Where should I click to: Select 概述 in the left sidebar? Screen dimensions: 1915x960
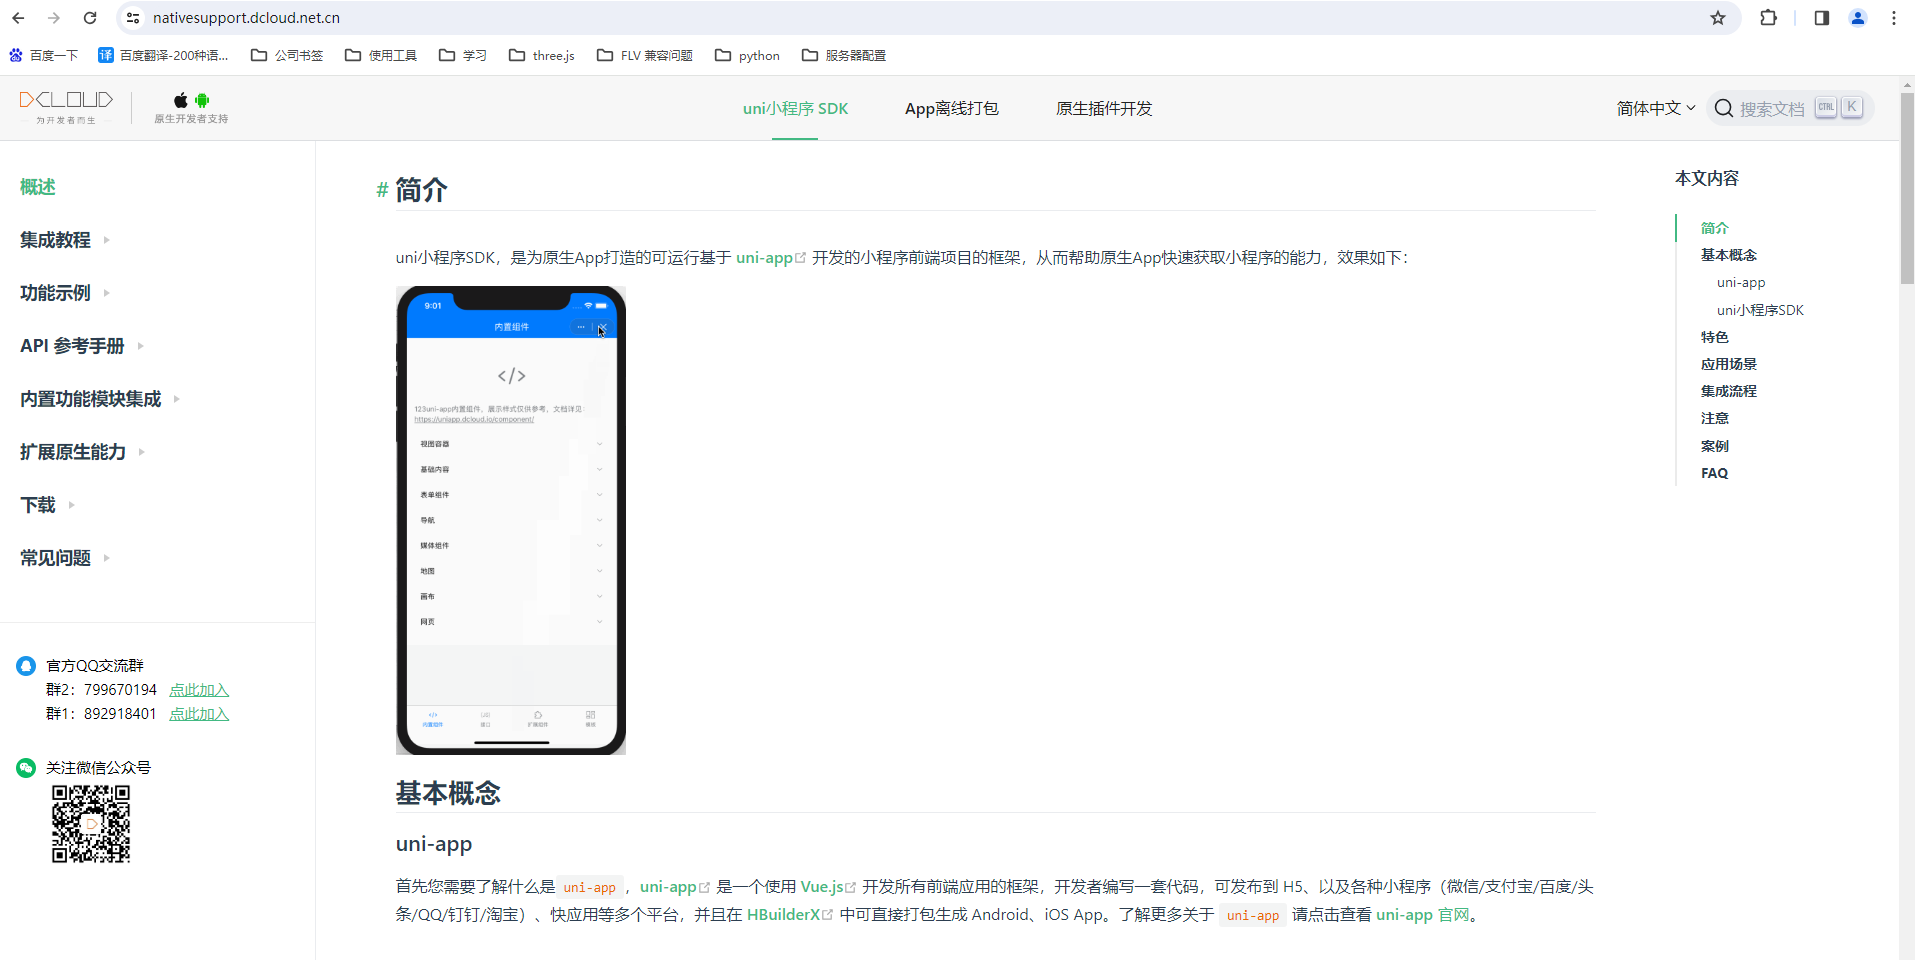(x=38, y=187)
